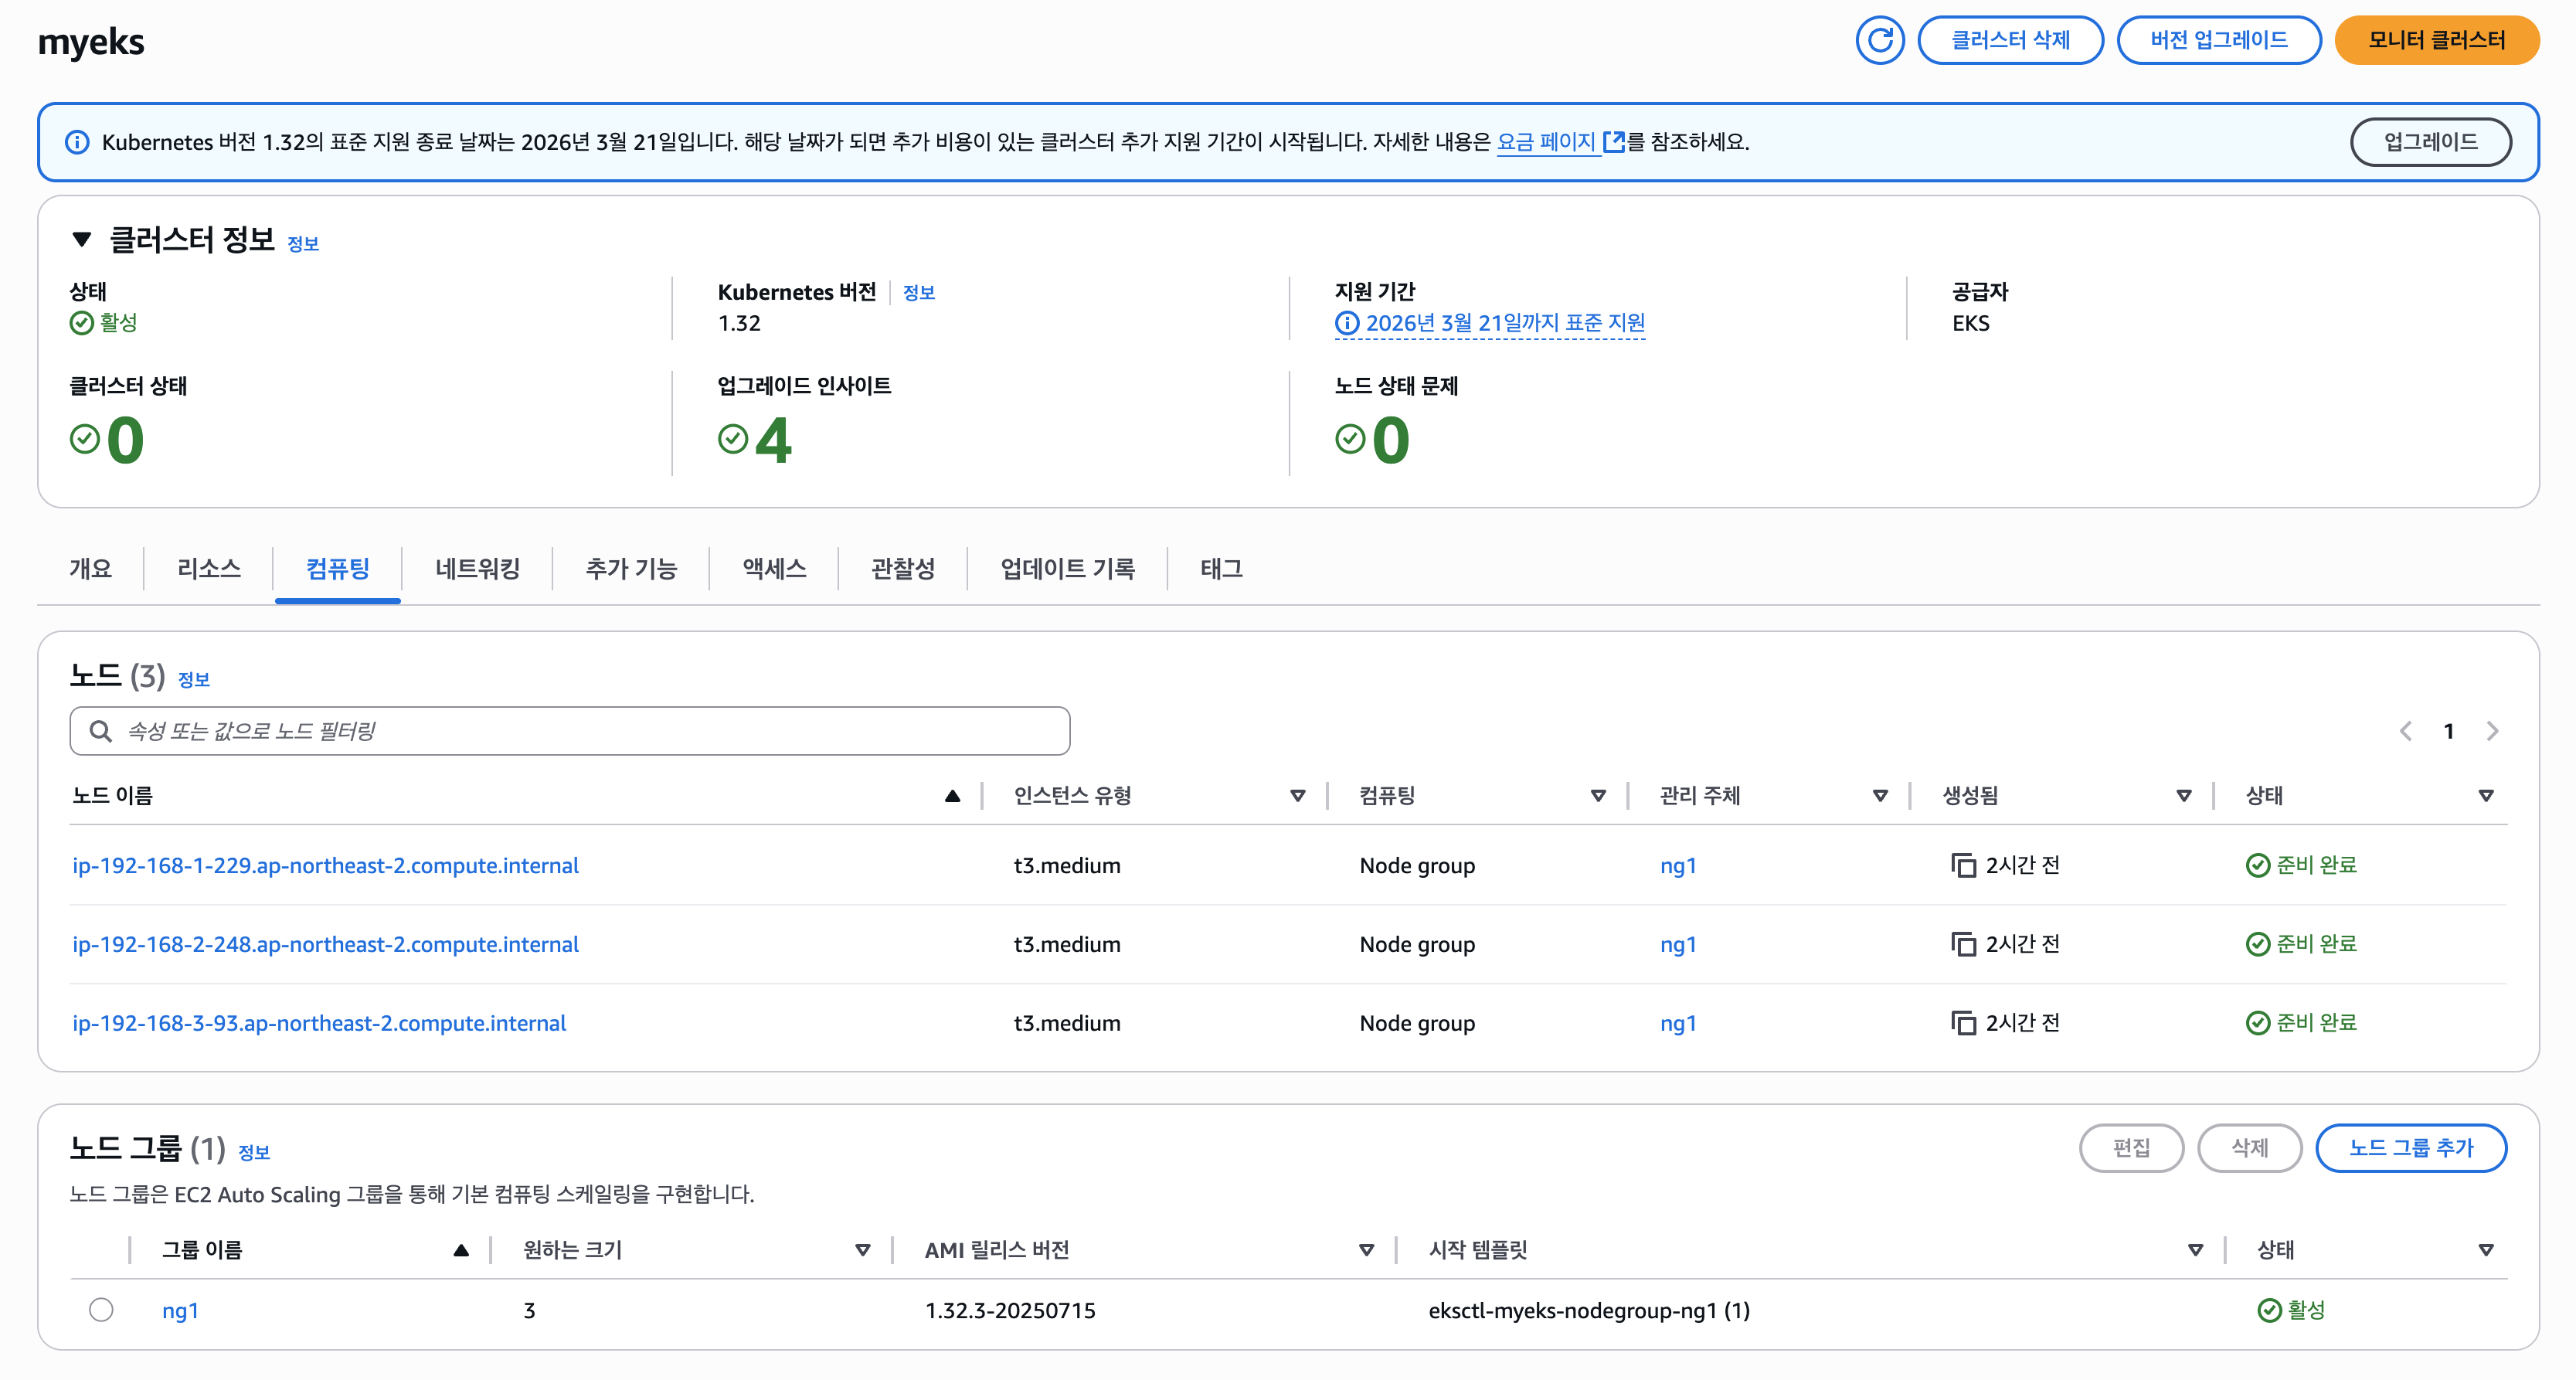Select the ng1 node group radio button
The width and height of the screenshot is (2576, 1380).
pos(101,1309)
